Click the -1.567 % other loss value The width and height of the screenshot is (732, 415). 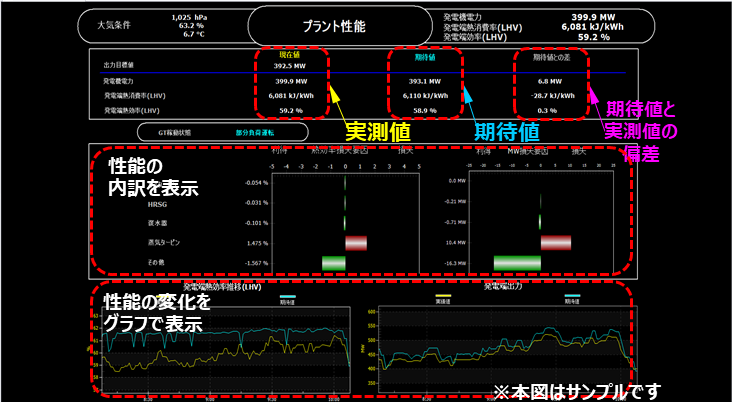click(257, 263)
